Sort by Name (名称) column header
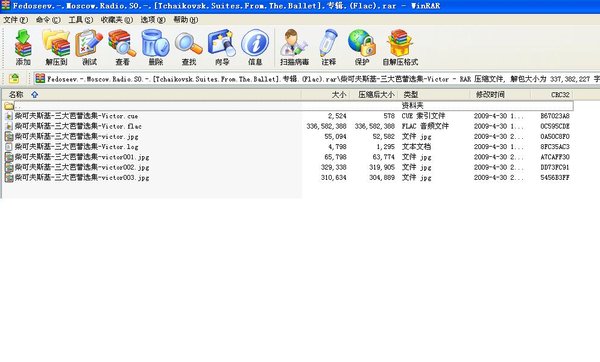Viewport: 600px width, 362px height. [x=151, y=95]
